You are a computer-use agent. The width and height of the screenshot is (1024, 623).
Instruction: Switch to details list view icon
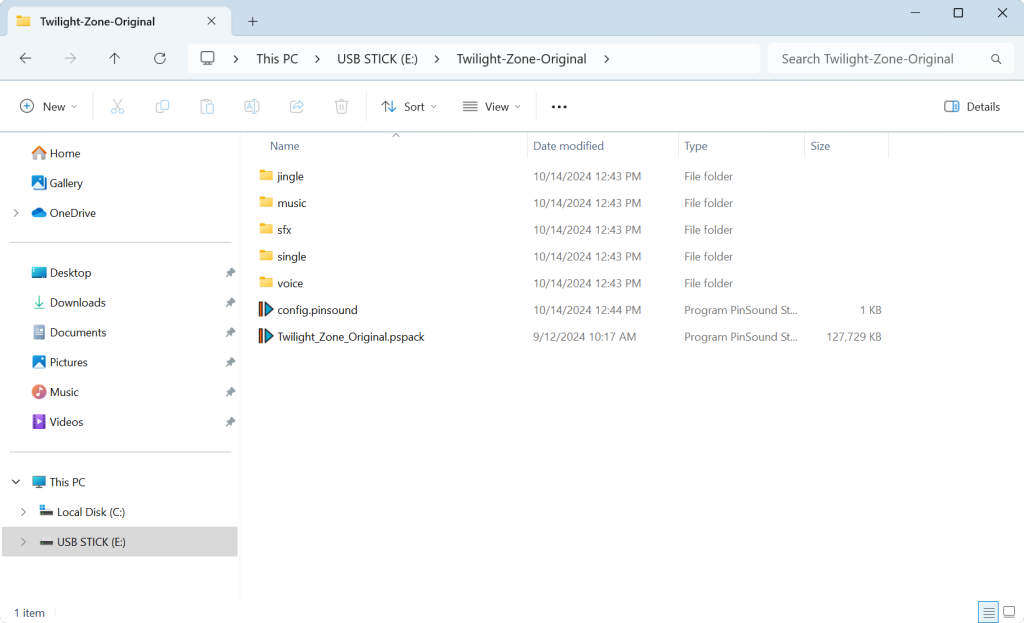988,613
